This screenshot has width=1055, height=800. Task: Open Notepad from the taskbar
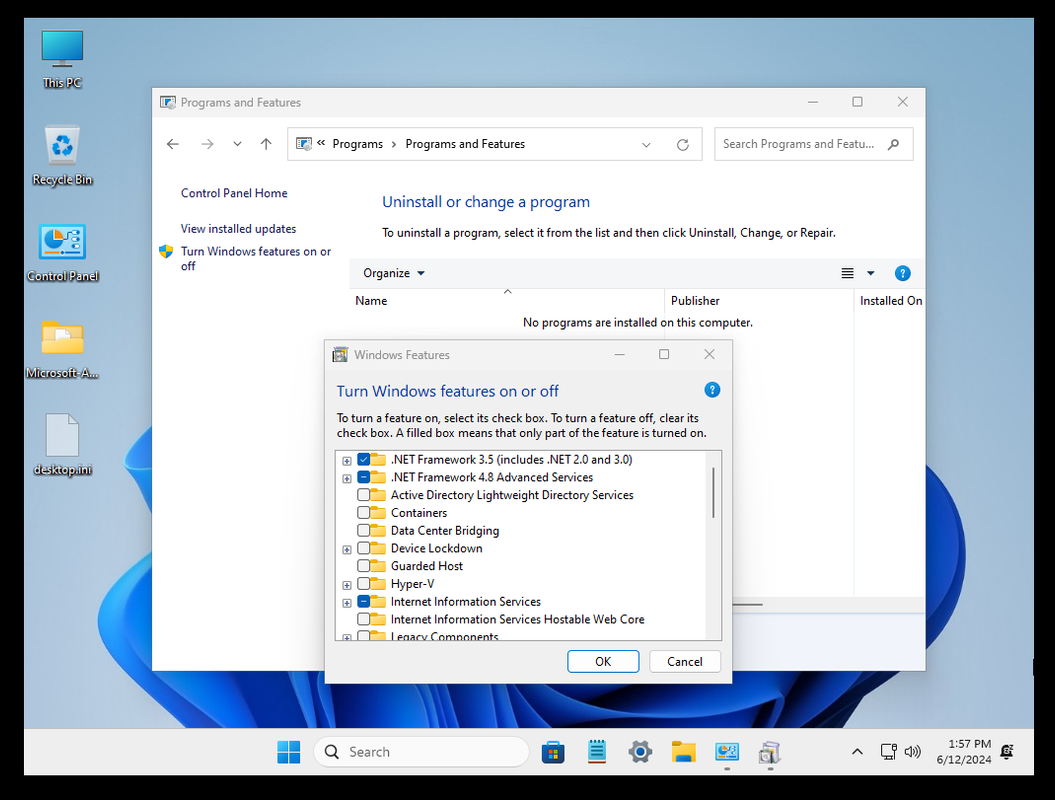(596, 752)
